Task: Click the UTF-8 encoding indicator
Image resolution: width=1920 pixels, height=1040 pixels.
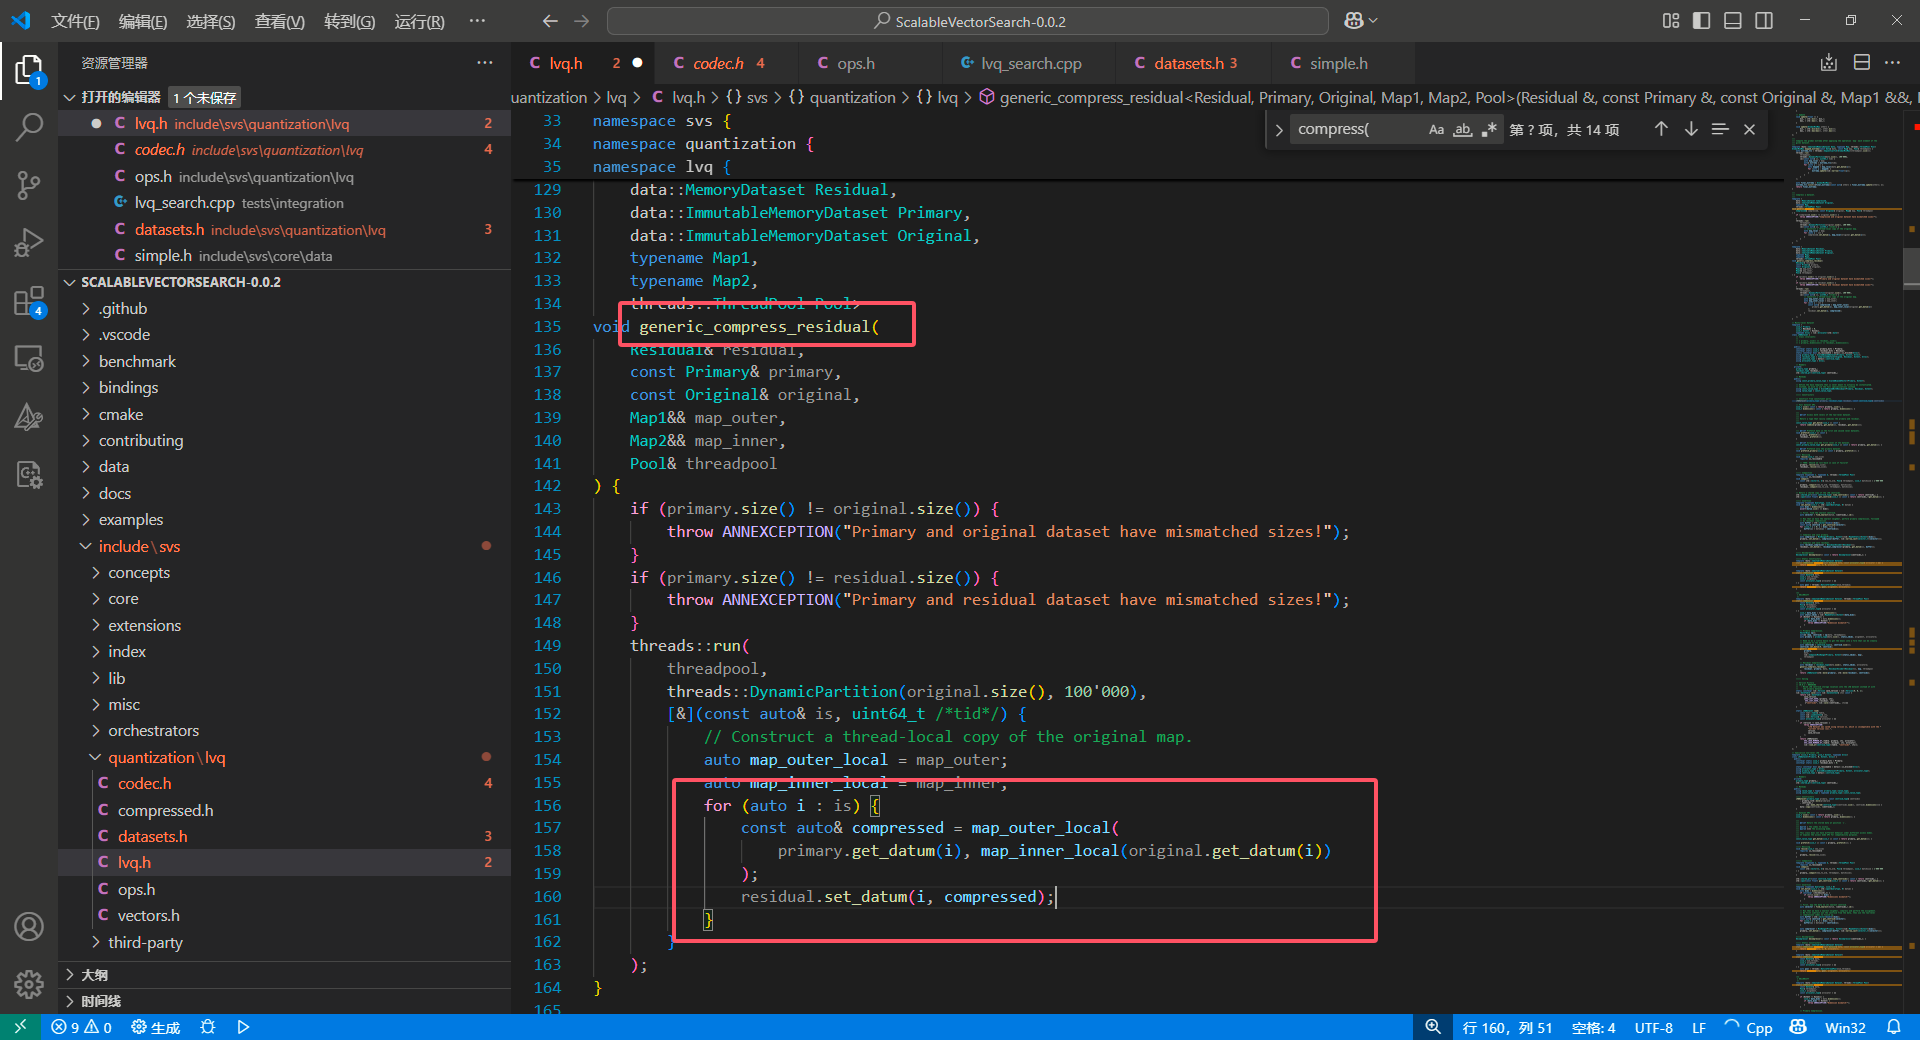Action: 1653,1027
